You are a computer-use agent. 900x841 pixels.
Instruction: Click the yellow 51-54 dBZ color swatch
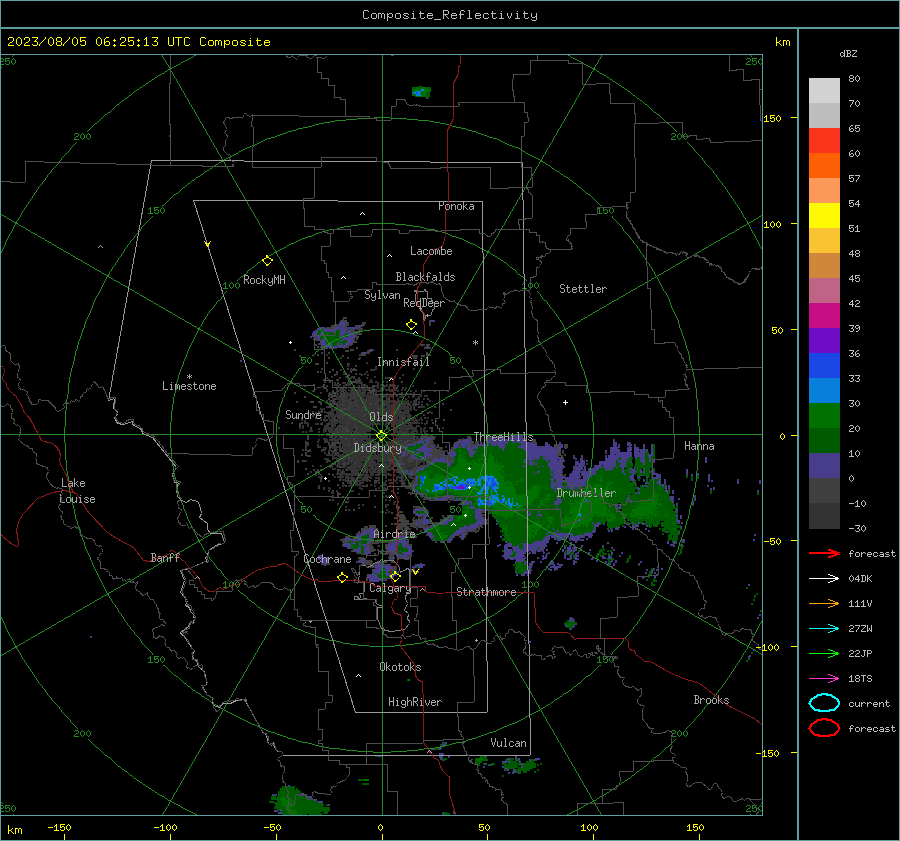824,215
